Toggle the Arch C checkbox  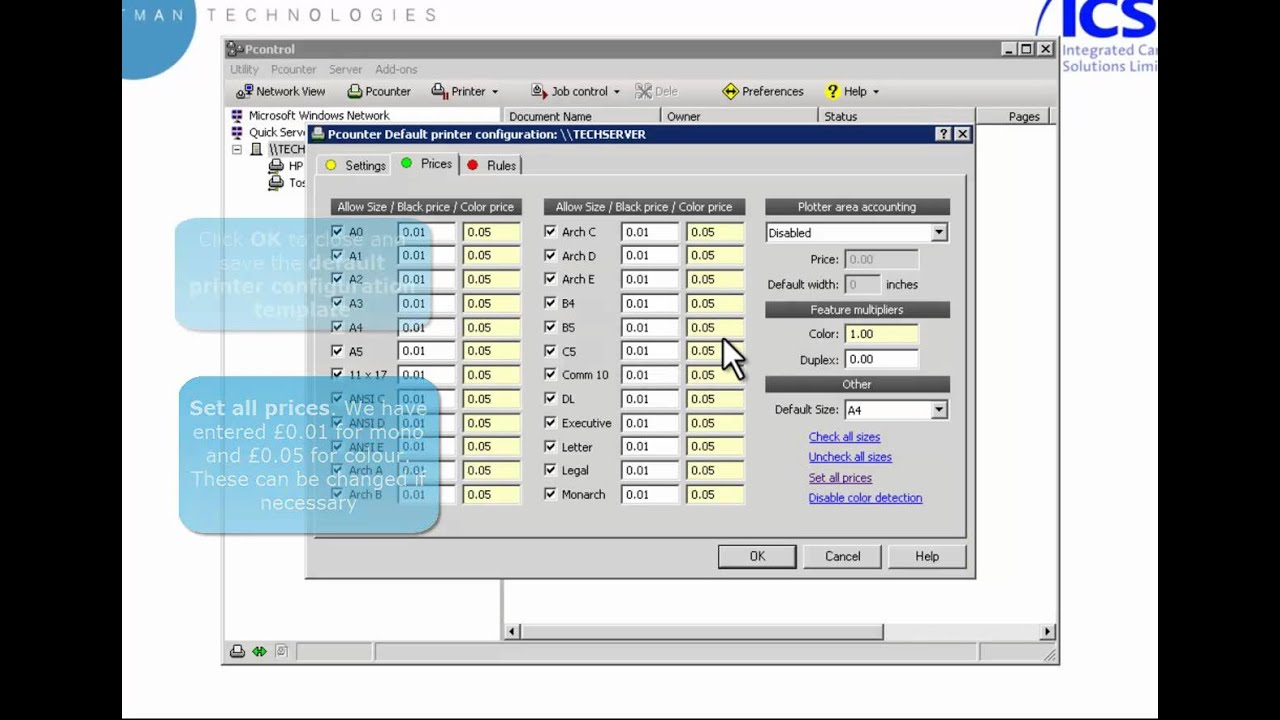(x=550, y=231)
